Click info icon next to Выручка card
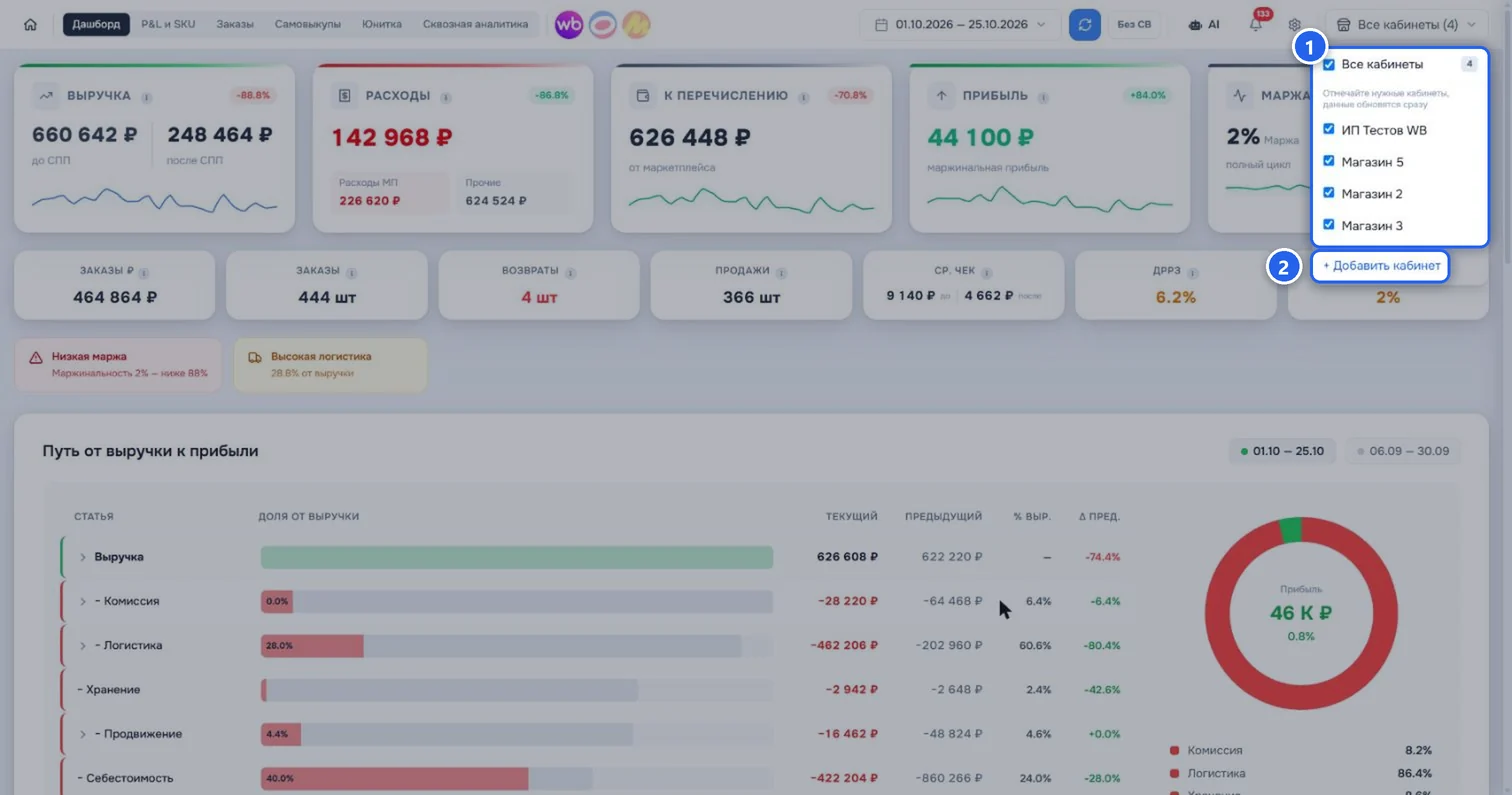 [x=146, y=97]
